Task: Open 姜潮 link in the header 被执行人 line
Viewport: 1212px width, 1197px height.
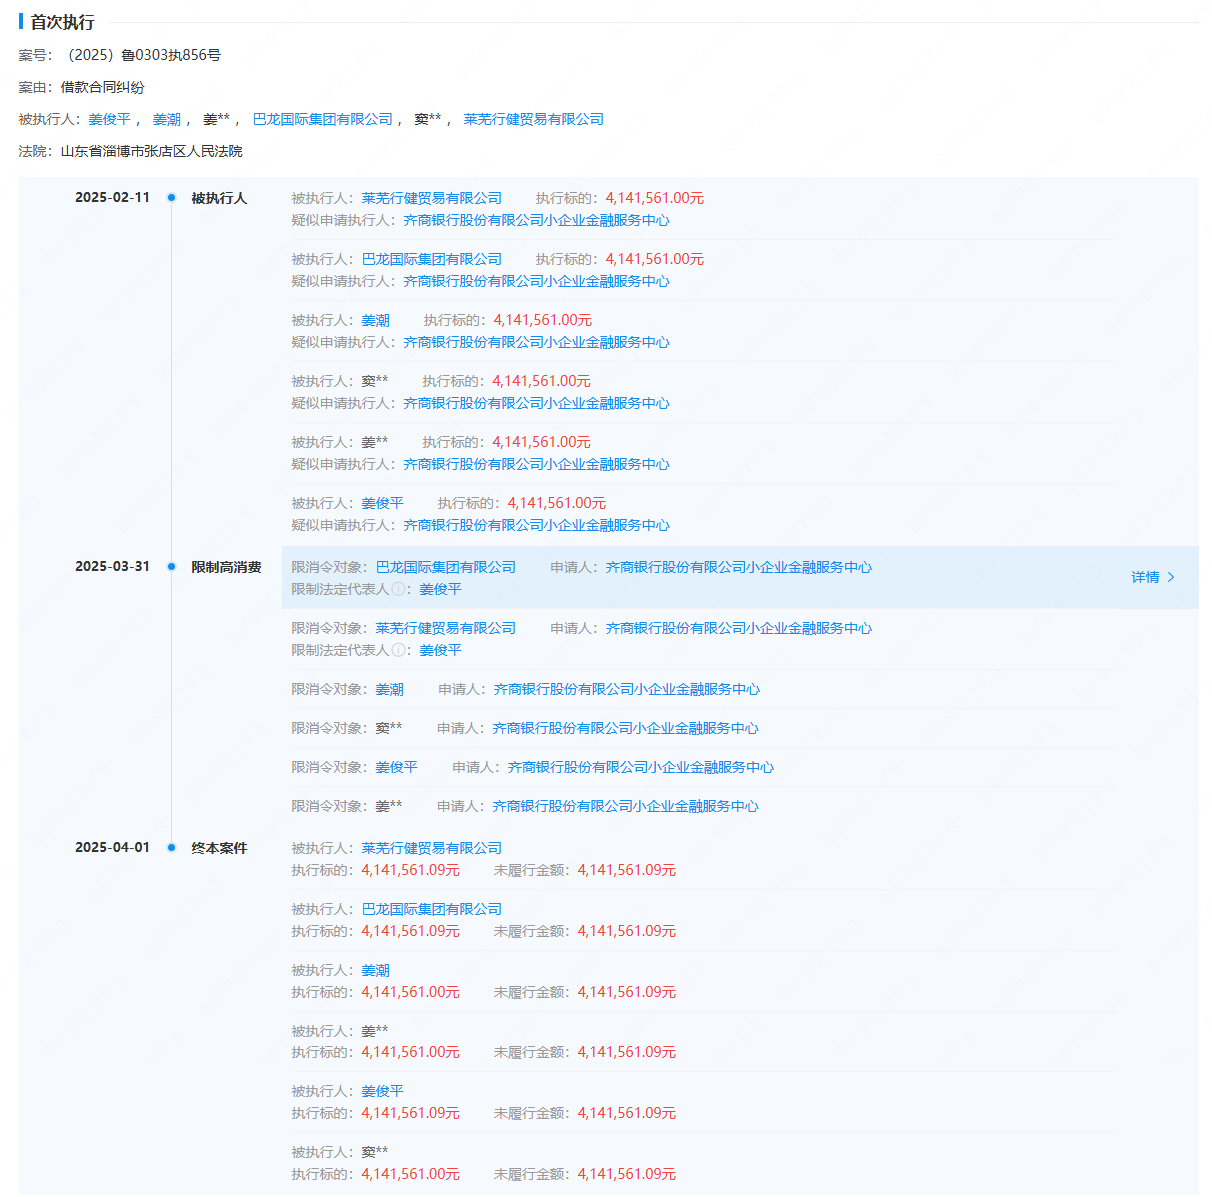Action: coord(167,120)
